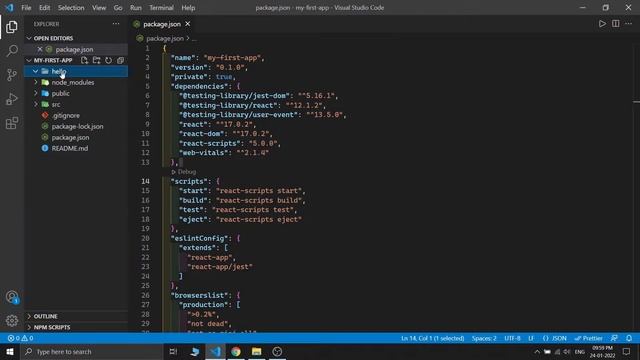Change indentation Spaces: 2 setting
Image resolution: width=640 pixels, height=360 pixels.
[484, 338]
